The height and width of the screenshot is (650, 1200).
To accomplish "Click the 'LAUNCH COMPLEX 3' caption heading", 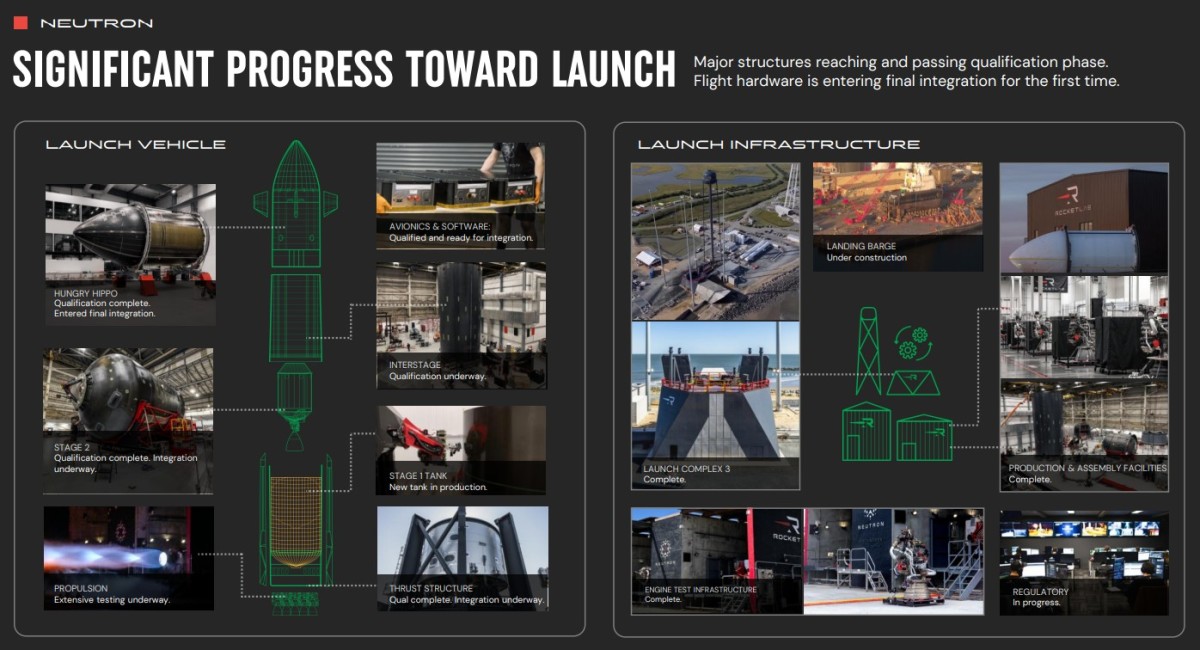I will click(x=689, y=469).
